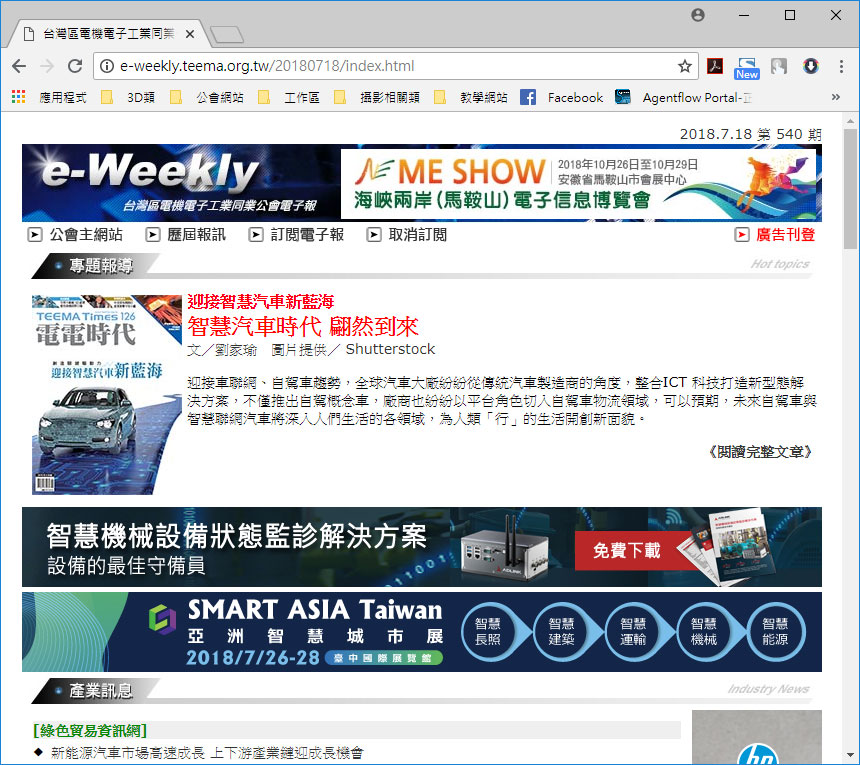Viewport: 860px width, 765px height.
Task: Open the Chrome three-dot menu
Action: point(841,66)
